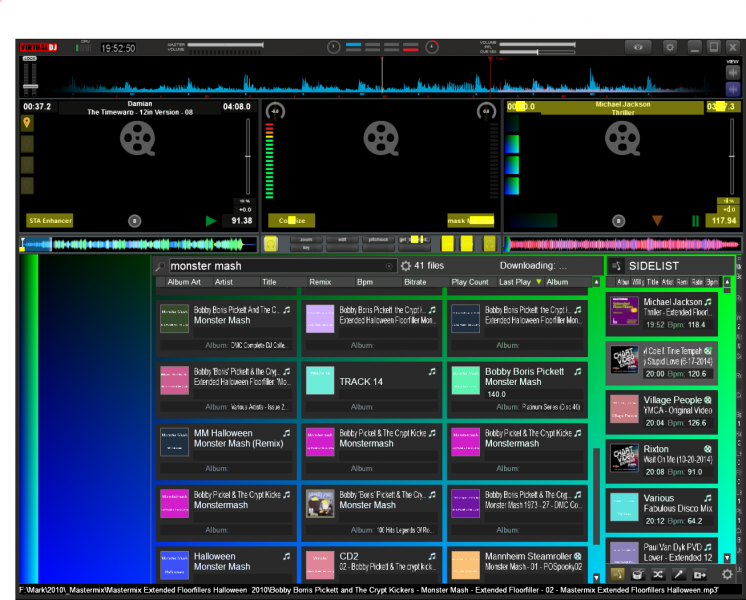Viewport: 746px width, 600px height.
Task: Open search options gear next to 41 files
Action: click(406, 266)
